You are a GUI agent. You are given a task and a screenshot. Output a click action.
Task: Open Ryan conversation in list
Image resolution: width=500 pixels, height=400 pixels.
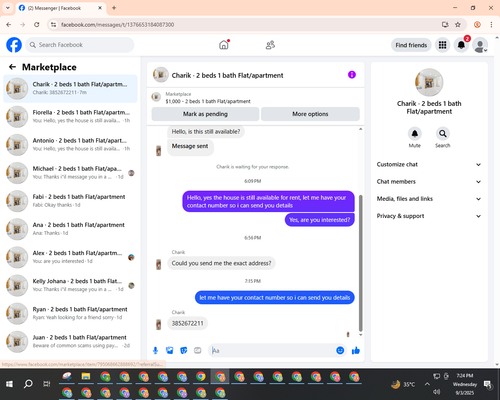pos(70,313)
